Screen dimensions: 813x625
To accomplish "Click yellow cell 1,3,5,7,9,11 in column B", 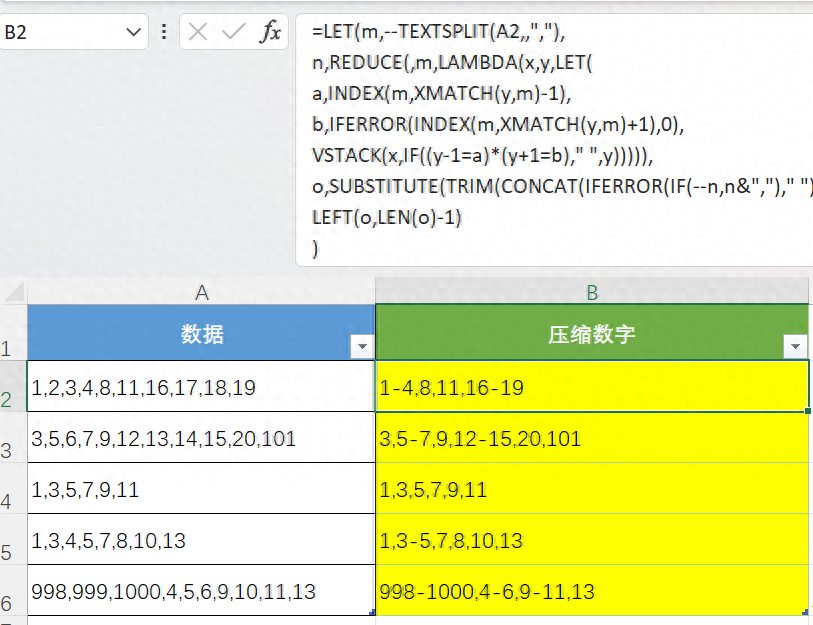I will [x=592, y=488].
